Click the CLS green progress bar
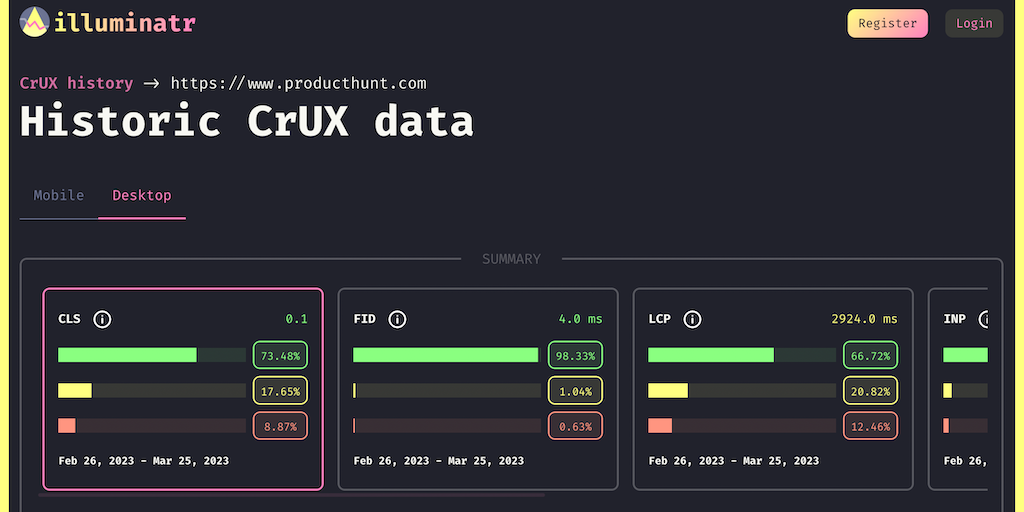The image size is (1024, 512). [127, 355]
